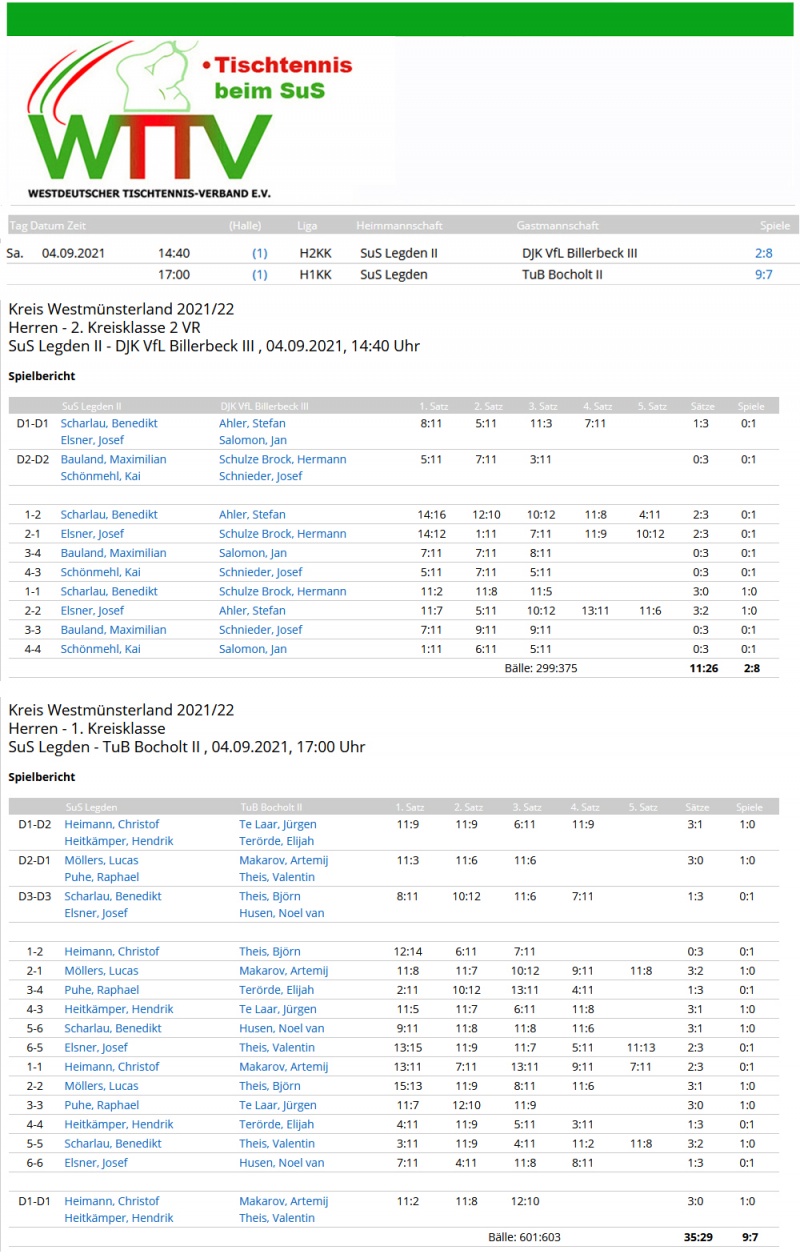The height and width of the screenshot is (1258, 800).
Task: Click hall (1) link for 14:40 match
Action: coord(259,253)
